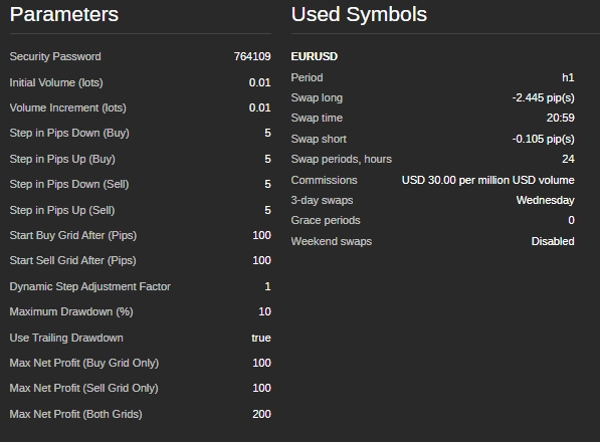Select Max Net Profit (Both Grids) value 200

coord(261,414)
